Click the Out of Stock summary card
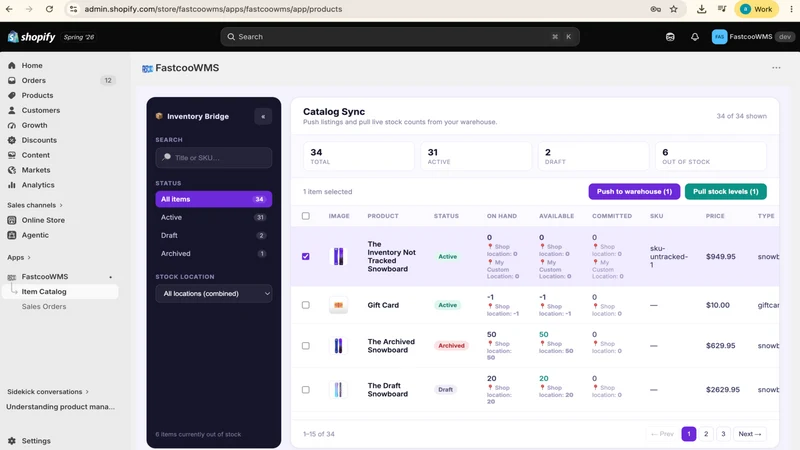 [x=711, y=156]
